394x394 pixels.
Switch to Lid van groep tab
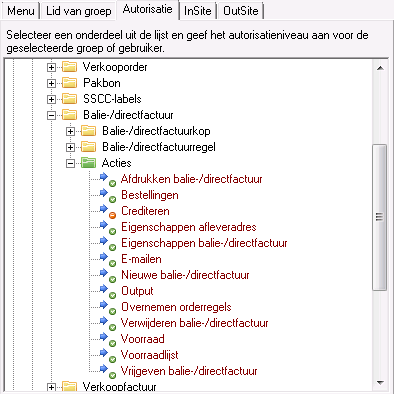79,11
